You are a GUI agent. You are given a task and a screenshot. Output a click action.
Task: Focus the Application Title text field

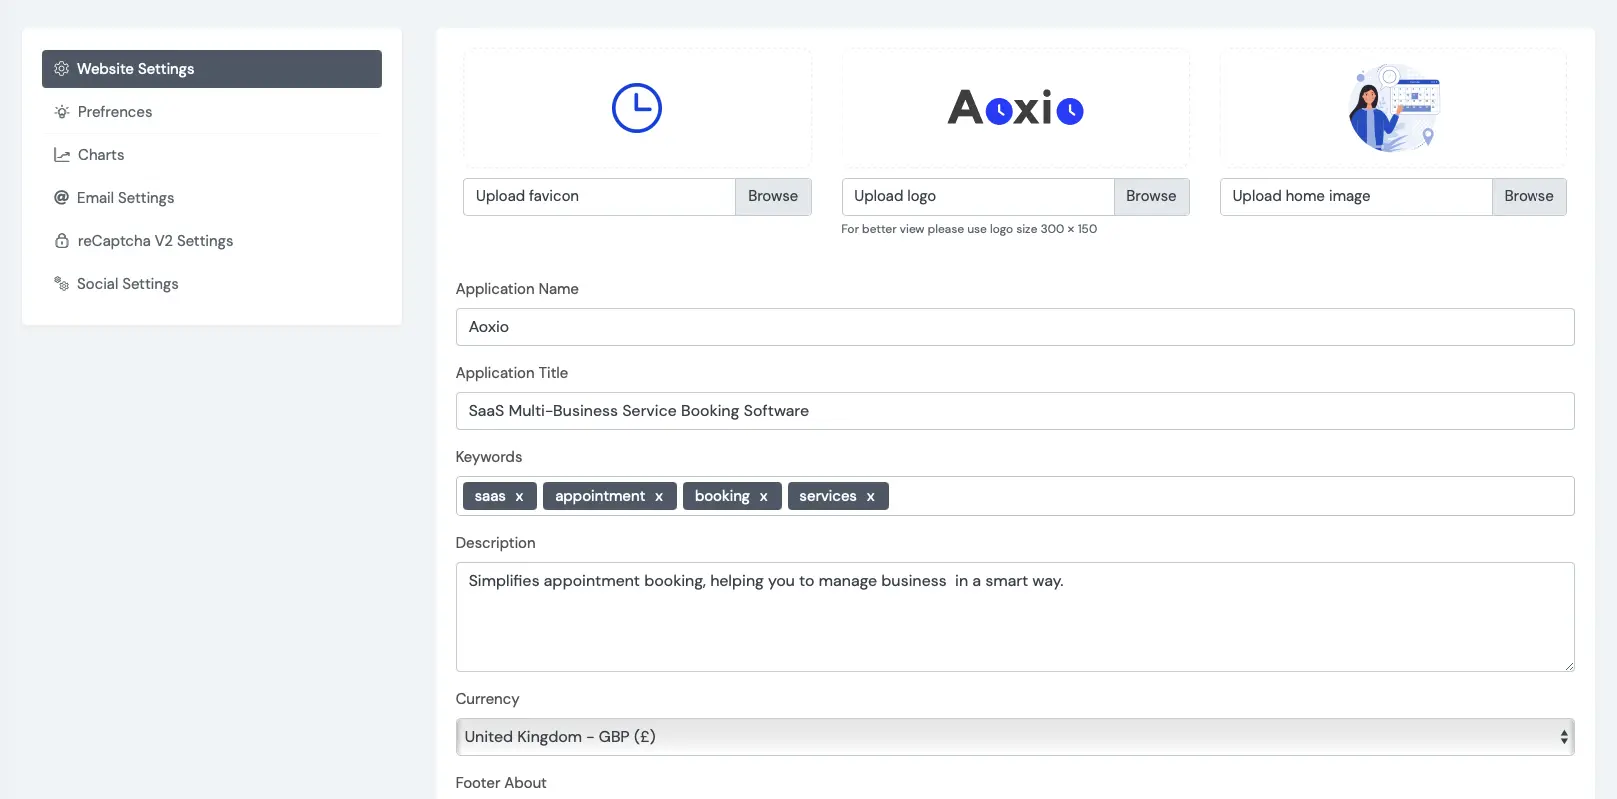(1014, 411)
